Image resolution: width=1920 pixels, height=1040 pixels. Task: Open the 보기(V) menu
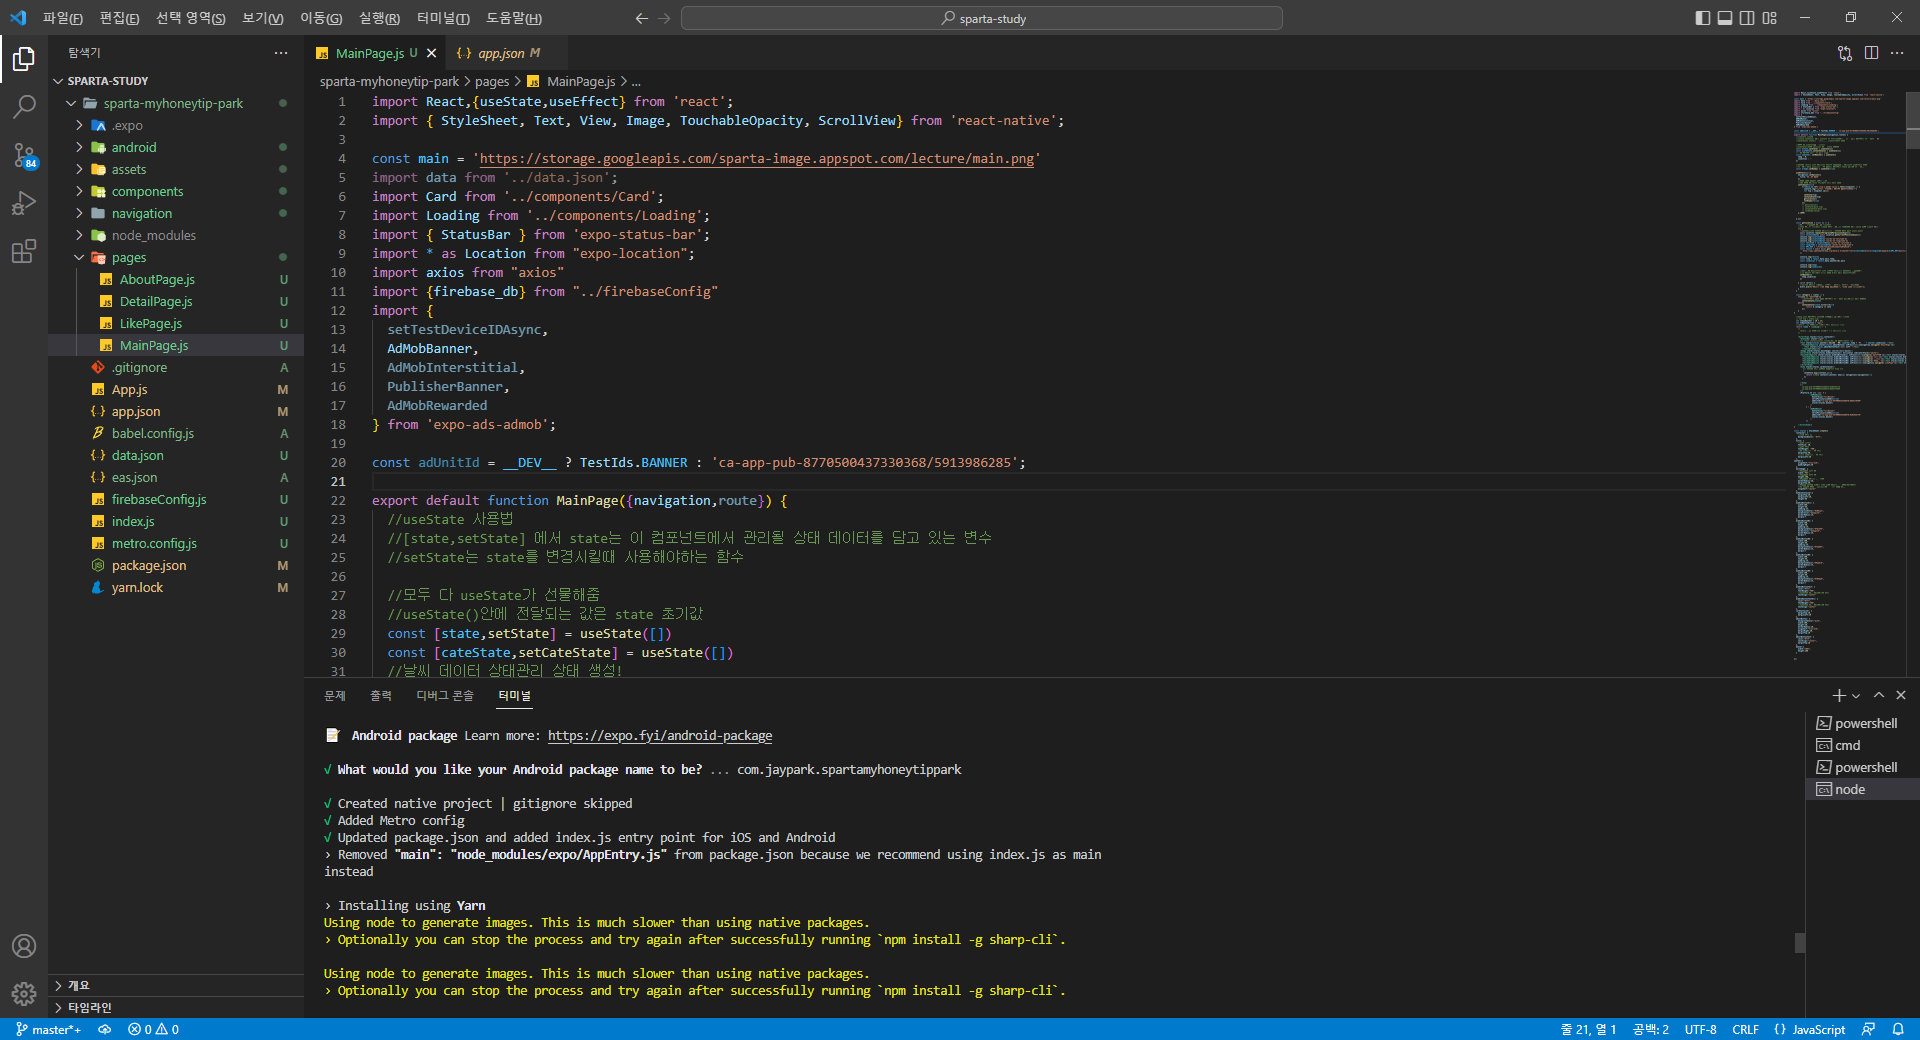[x=263, y=18]
